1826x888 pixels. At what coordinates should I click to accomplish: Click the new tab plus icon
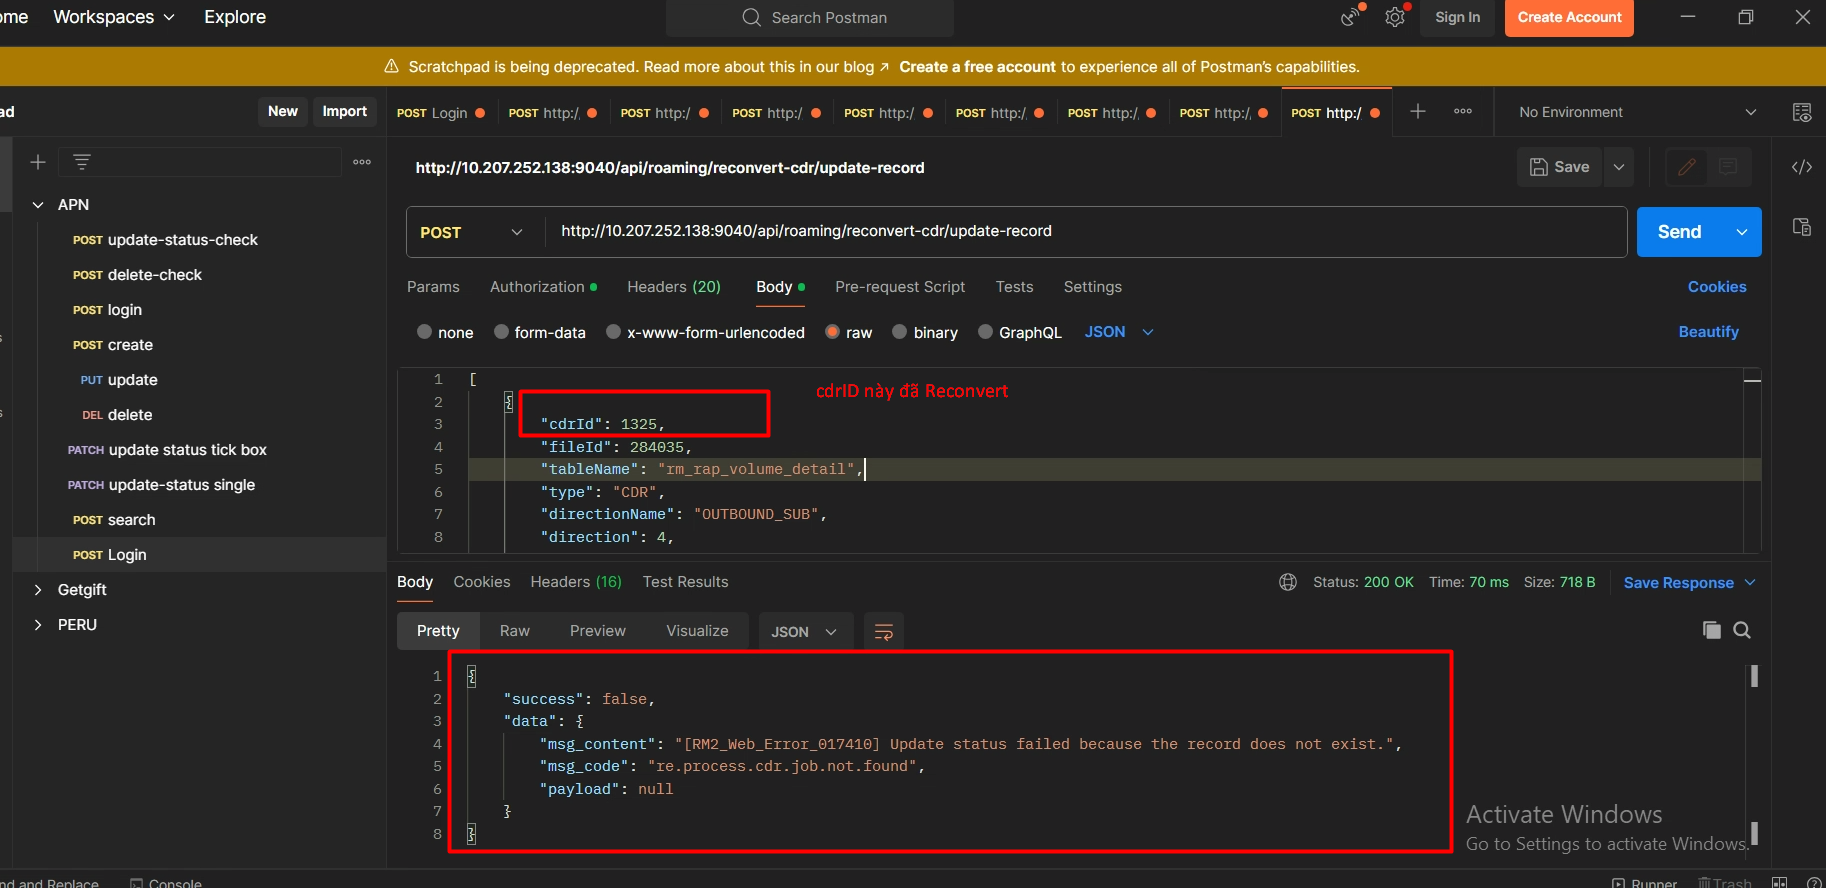[x=1418, y=112]
